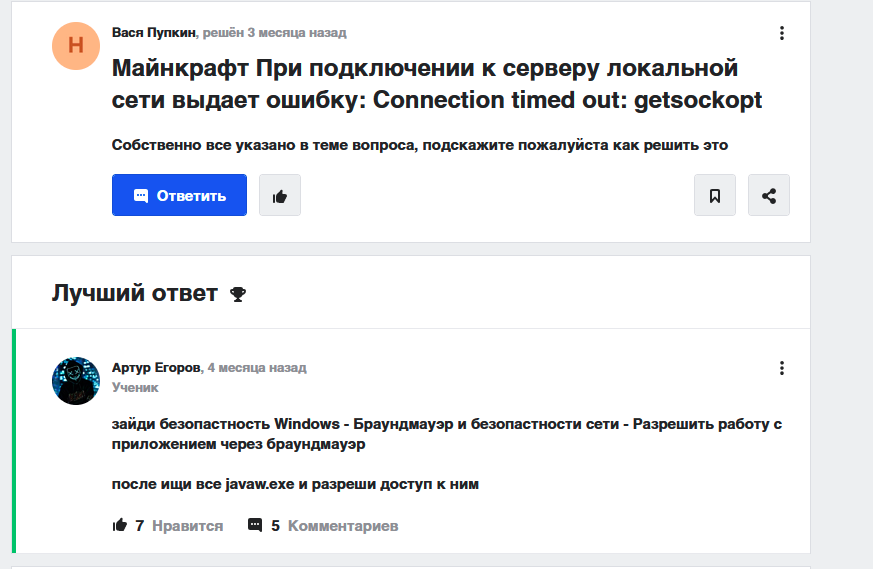
Task: Click the Connection timed out question title
Action: tap(436, 85)
